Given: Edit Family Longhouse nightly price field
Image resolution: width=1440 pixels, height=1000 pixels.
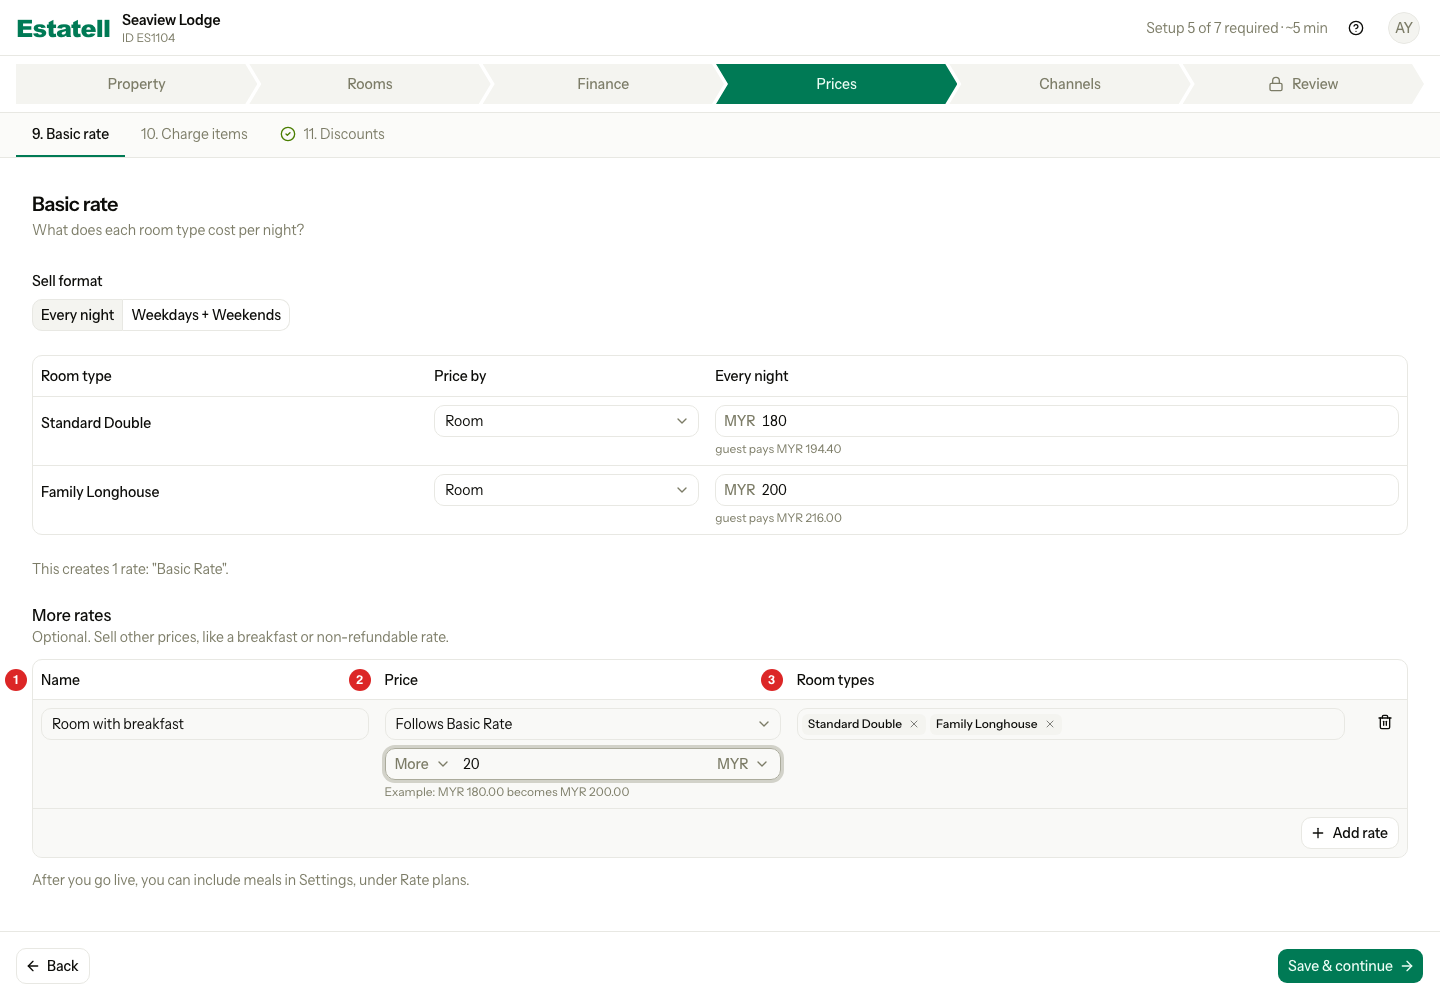Looking at the screenshot, I should click(1057, 490).
